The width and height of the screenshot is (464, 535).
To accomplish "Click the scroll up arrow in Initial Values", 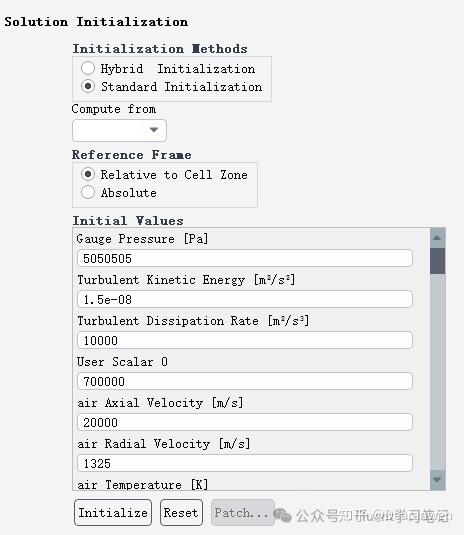I will tap(437, 238).
